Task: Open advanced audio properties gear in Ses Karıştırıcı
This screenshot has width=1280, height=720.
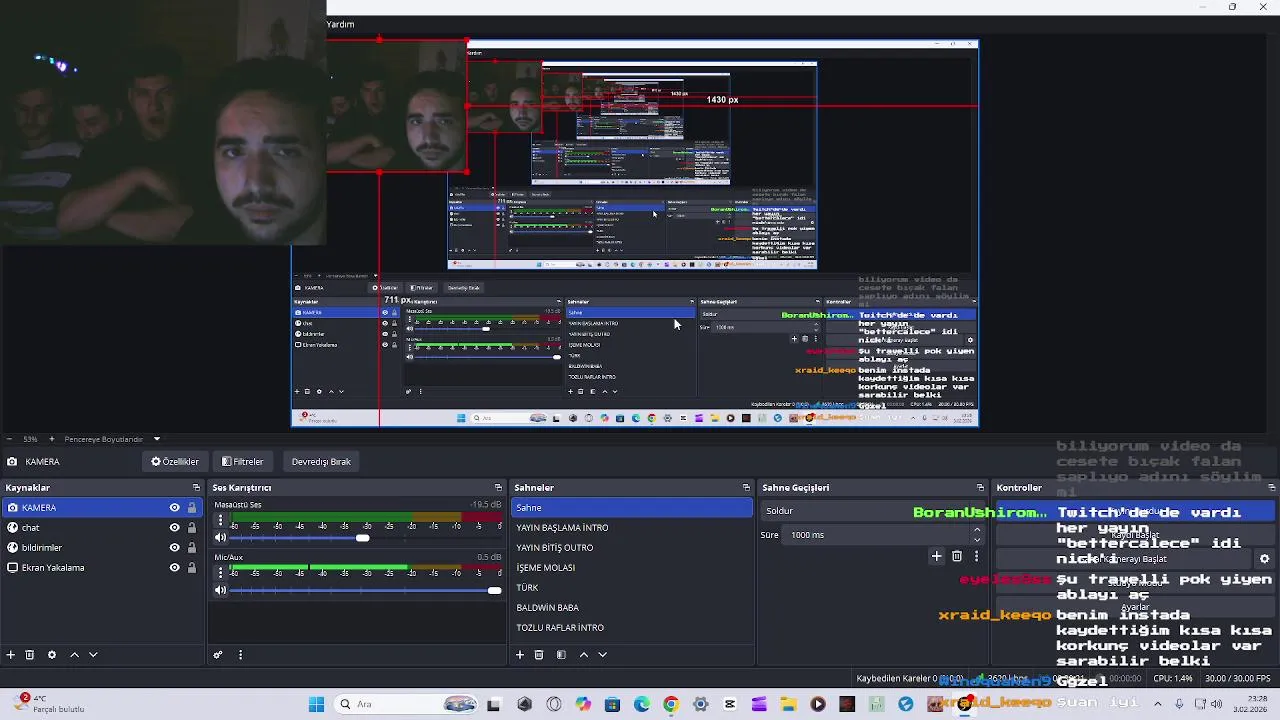Action: coord(218,655)
